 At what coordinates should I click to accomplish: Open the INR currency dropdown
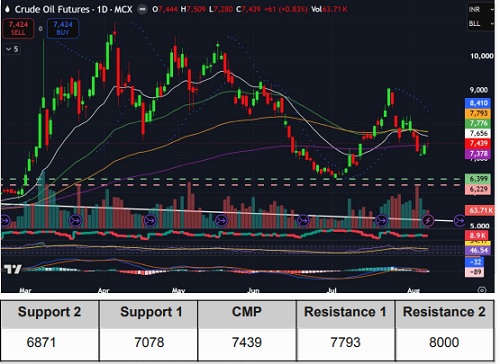coord(480,9)
